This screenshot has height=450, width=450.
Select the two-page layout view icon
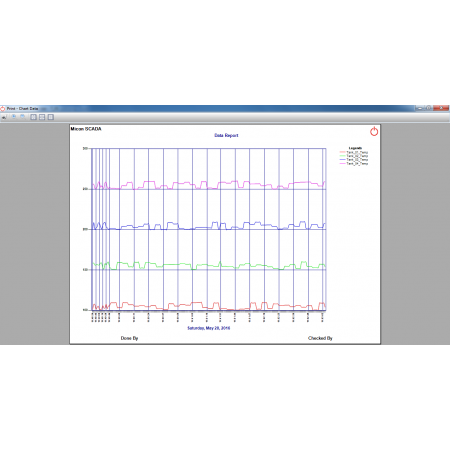click(x=51, y=117)
